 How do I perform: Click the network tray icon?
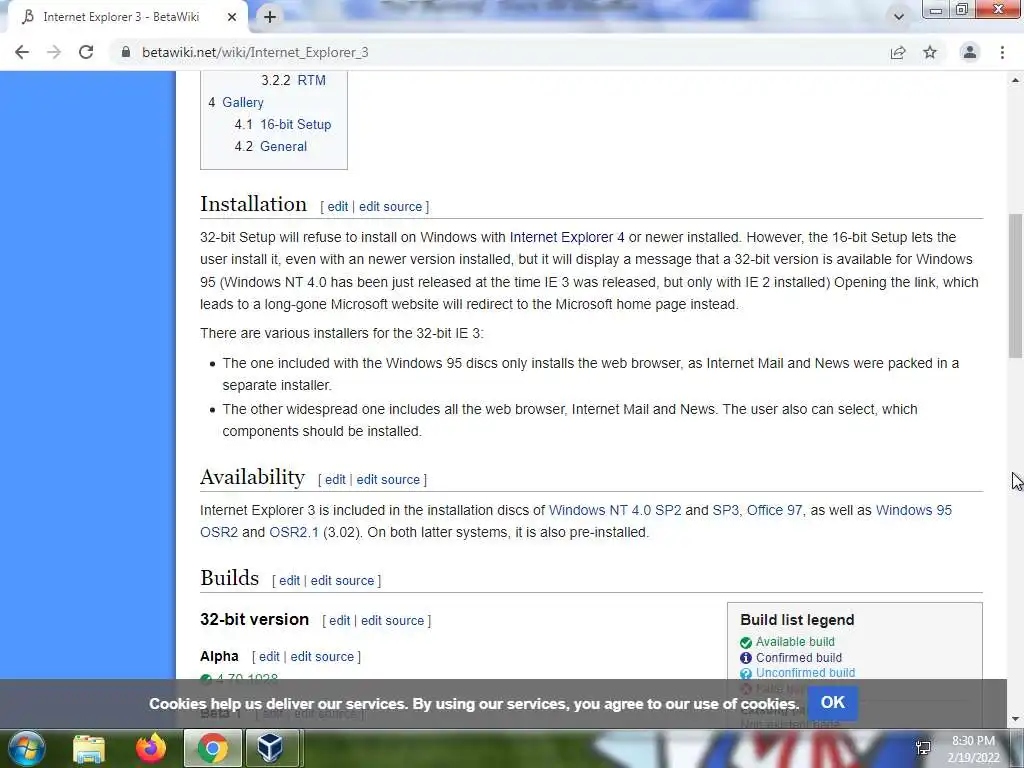click(923, 748)
